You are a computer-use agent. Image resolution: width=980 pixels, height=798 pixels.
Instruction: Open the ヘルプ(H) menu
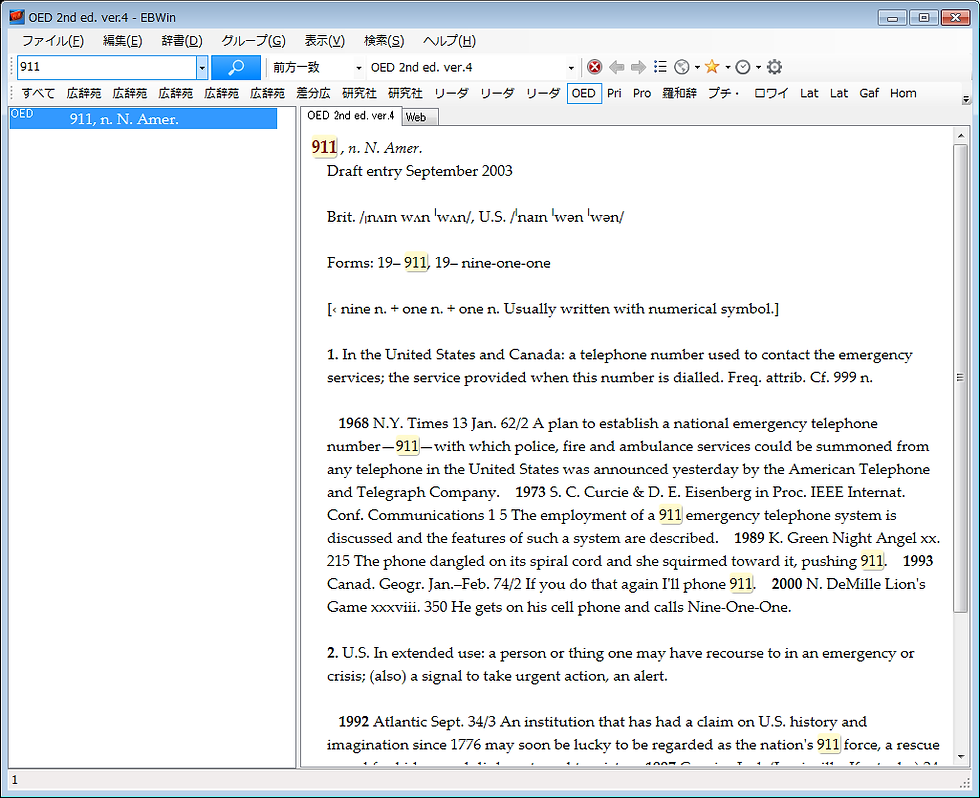[x=449, y=41]
